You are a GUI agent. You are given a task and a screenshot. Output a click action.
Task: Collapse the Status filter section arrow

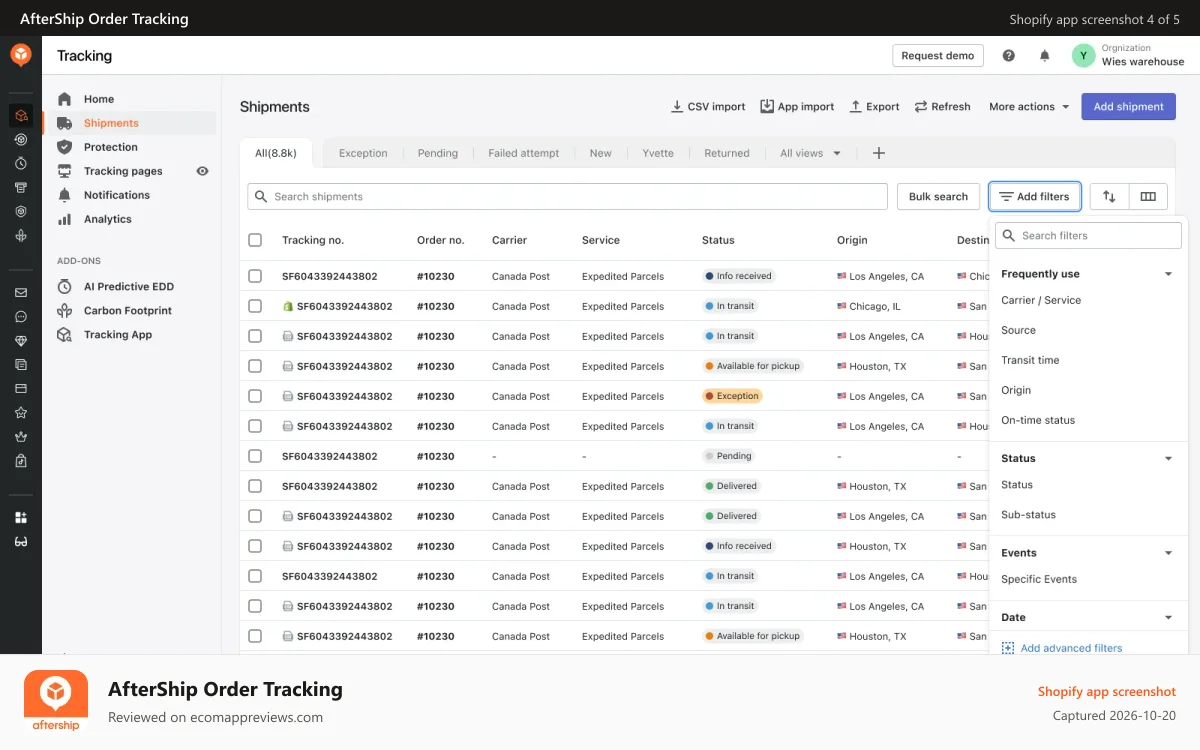pos(1168,459)
